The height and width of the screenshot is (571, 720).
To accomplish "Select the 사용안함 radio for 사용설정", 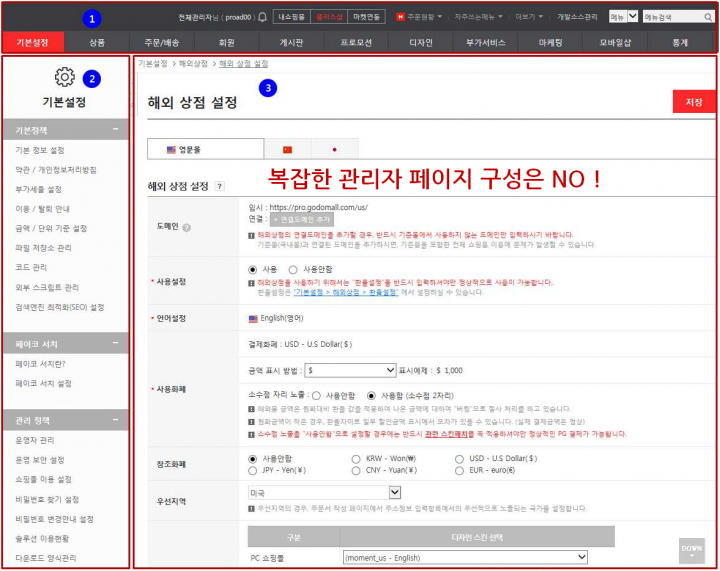I will point(293,269).
